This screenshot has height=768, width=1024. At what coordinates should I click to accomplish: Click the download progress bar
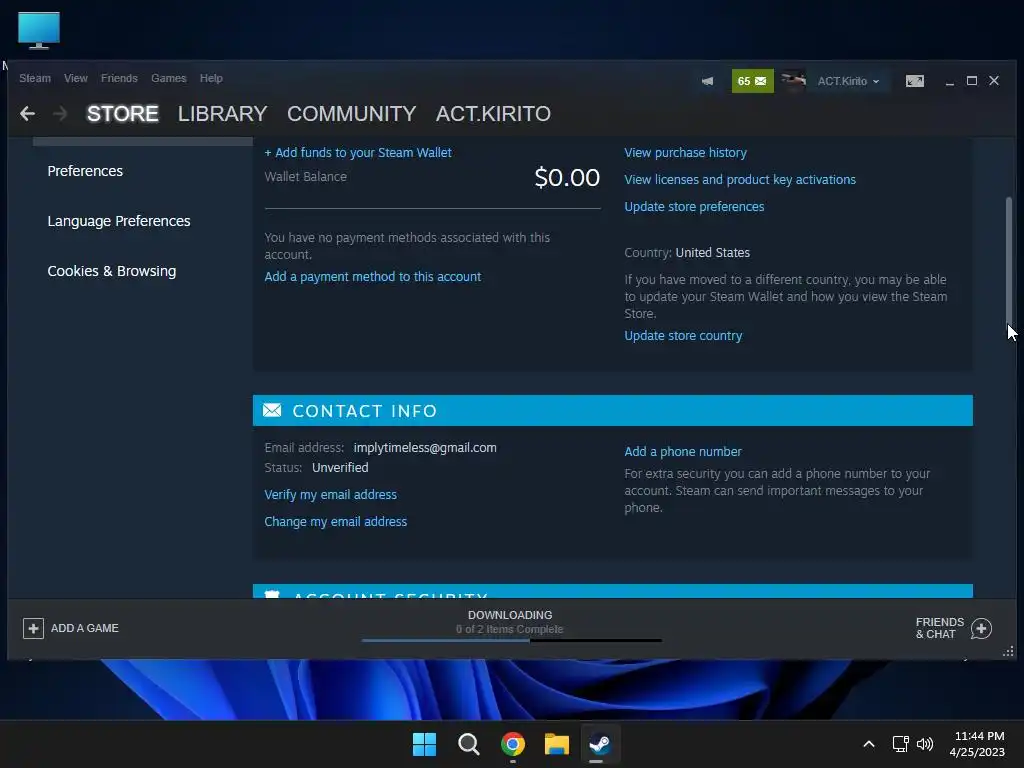click(x=511, y=641)
